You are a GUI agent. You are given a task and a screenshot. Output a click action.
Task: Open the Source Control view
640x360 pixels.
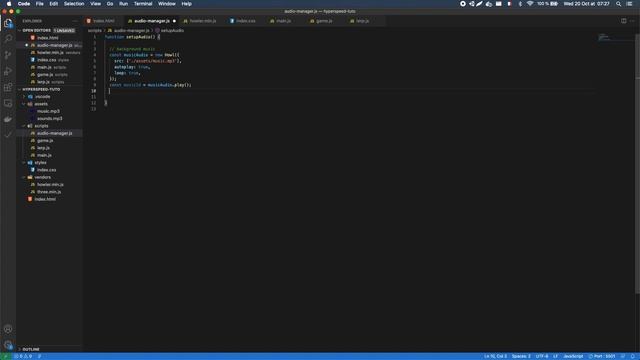(8, 55)
